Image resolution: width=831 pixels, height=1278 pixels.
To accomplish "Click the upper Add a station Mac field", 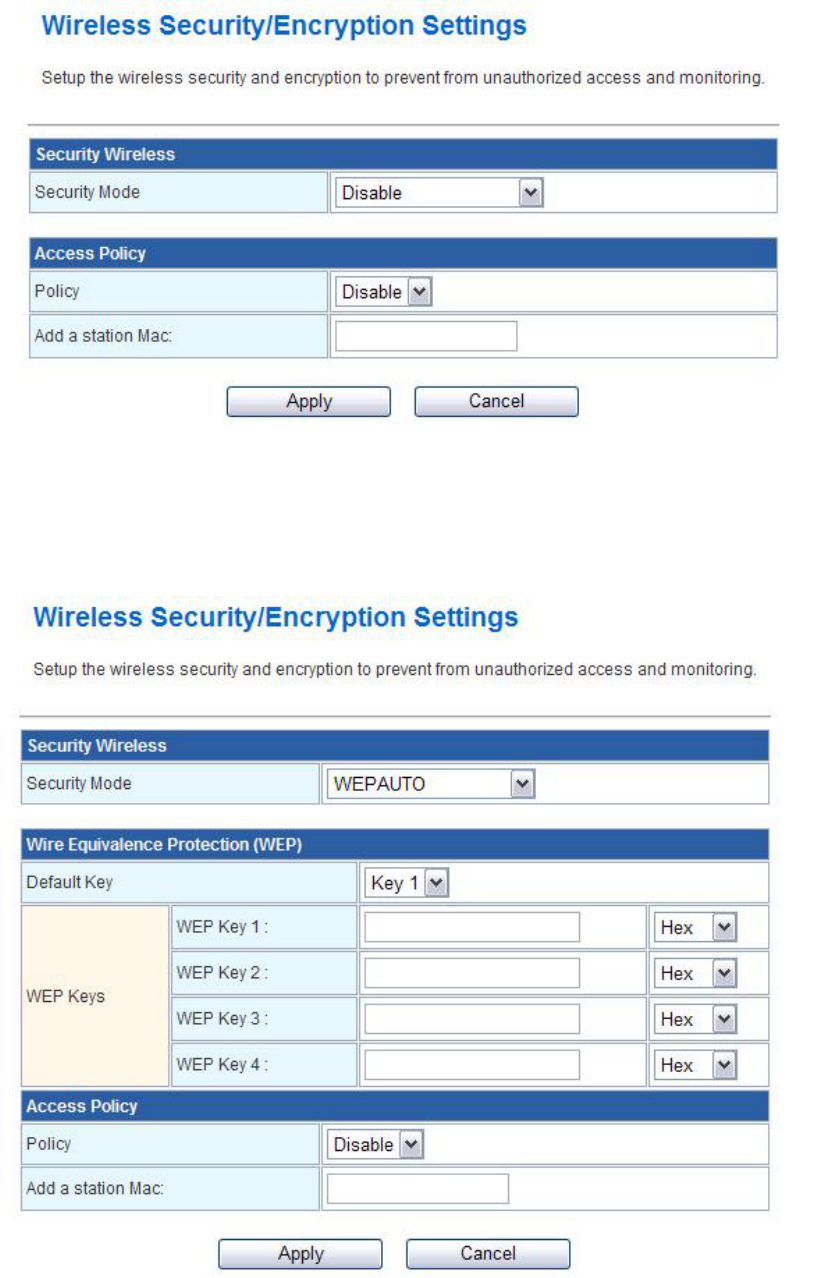I will click(425, 337).
